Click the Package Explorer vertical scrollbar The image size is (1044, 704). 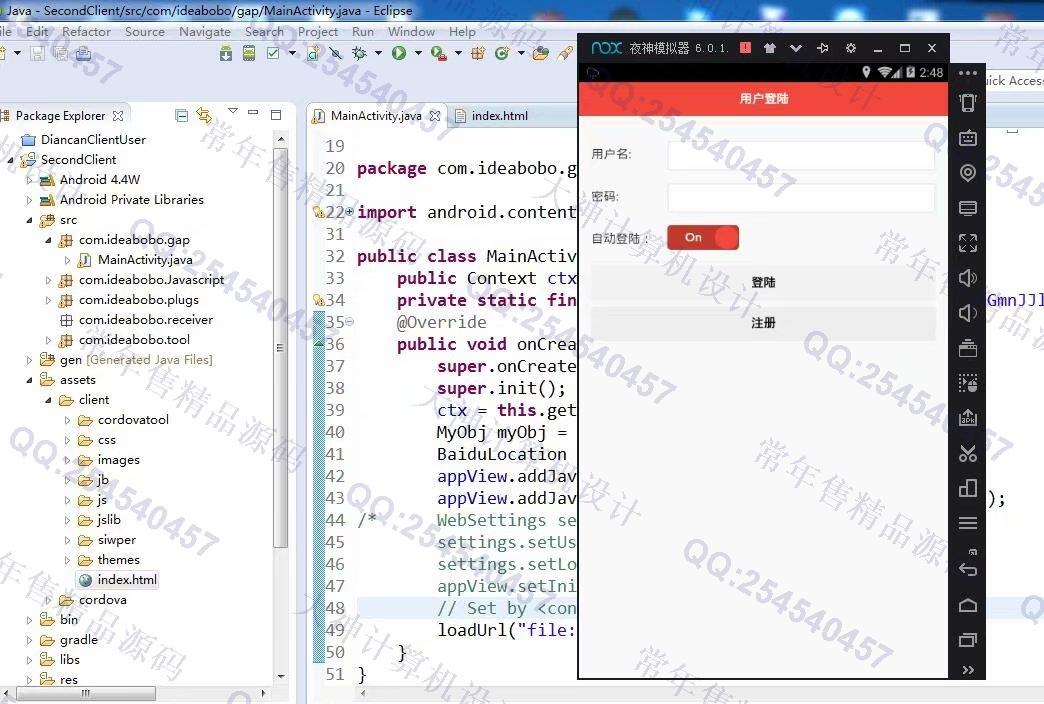click(x=281, y=346)
